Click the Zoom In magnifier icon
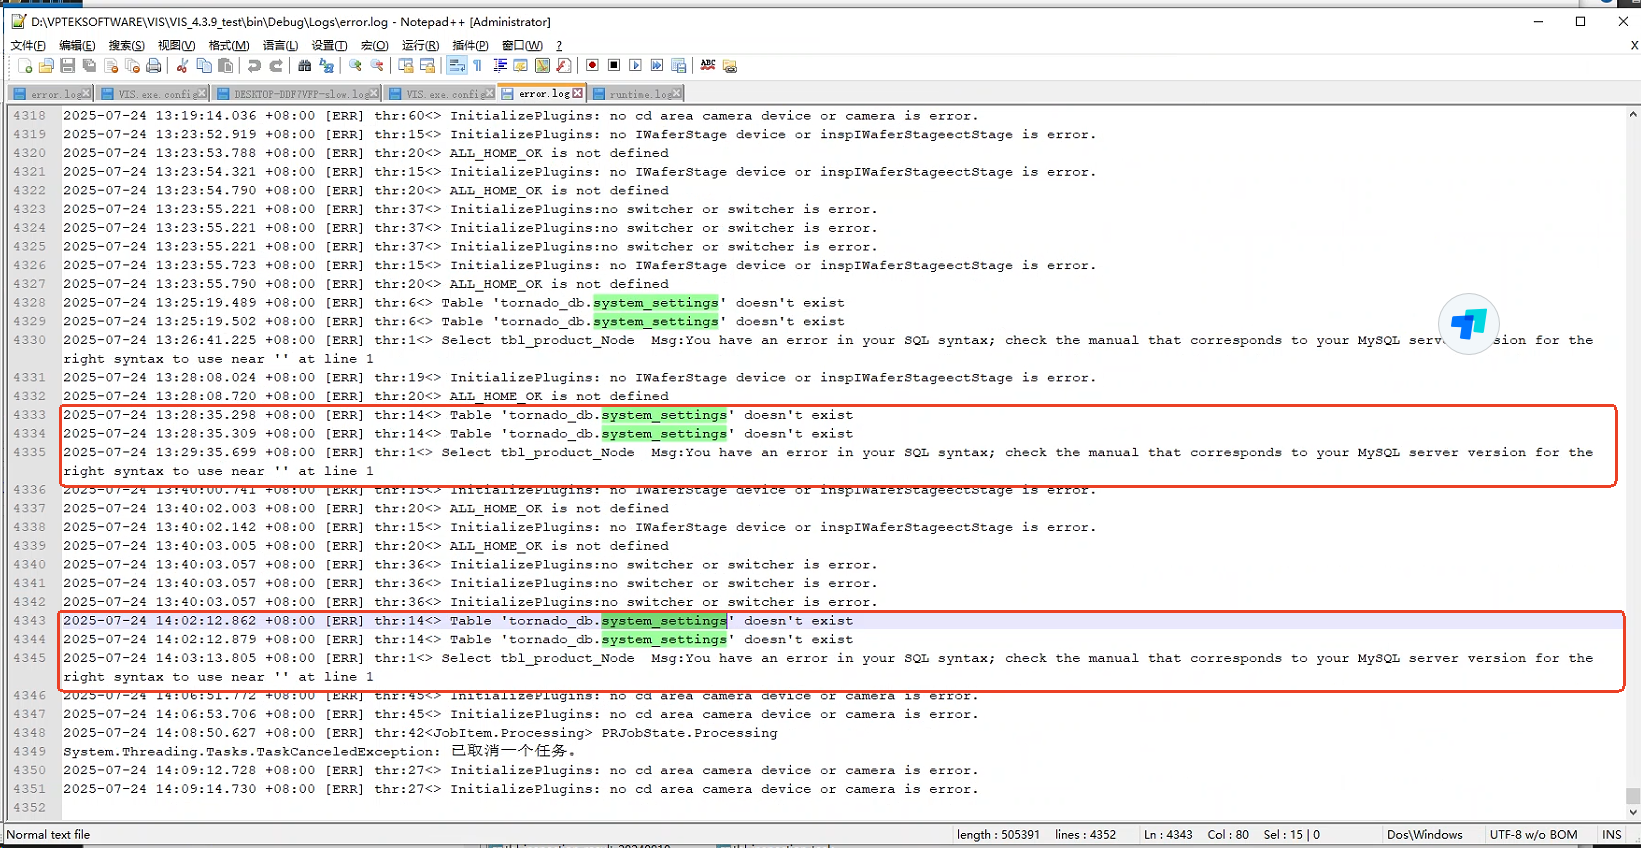 coord(355,66)
